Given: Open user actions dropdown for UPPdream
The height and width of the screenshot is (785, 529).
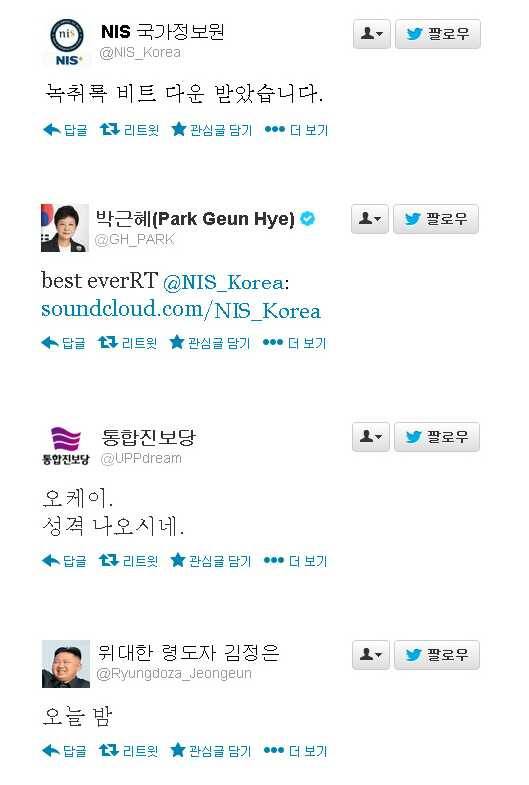Looking at the screenshot, I should pyautogui.click(x=370, y=437).
